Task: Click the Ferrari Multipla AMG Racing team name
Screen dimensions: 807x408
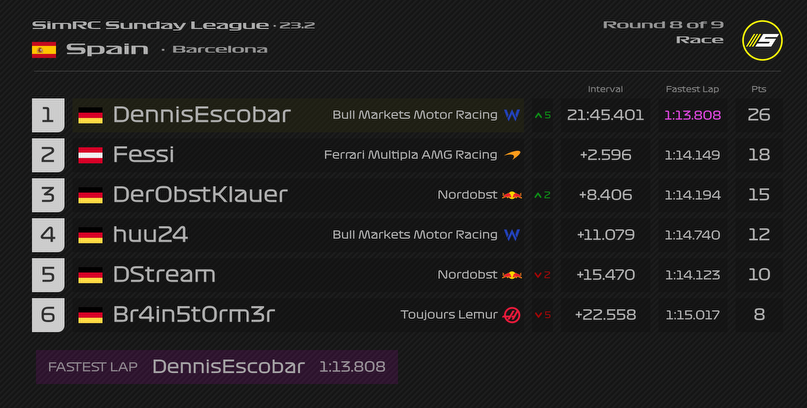Action: tap(410, 155)
